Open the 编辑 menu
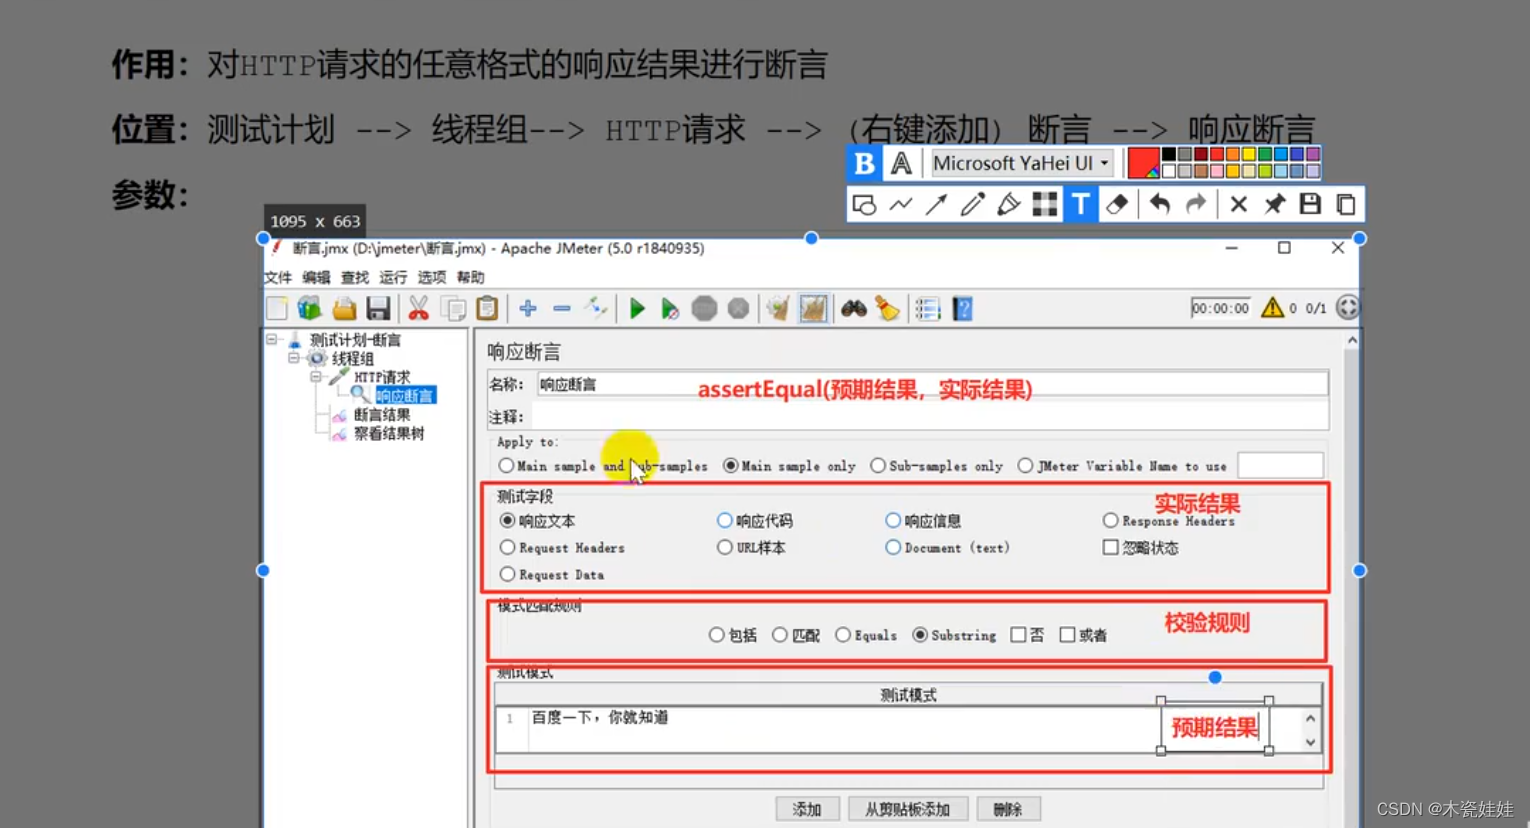 coord(316,278)
